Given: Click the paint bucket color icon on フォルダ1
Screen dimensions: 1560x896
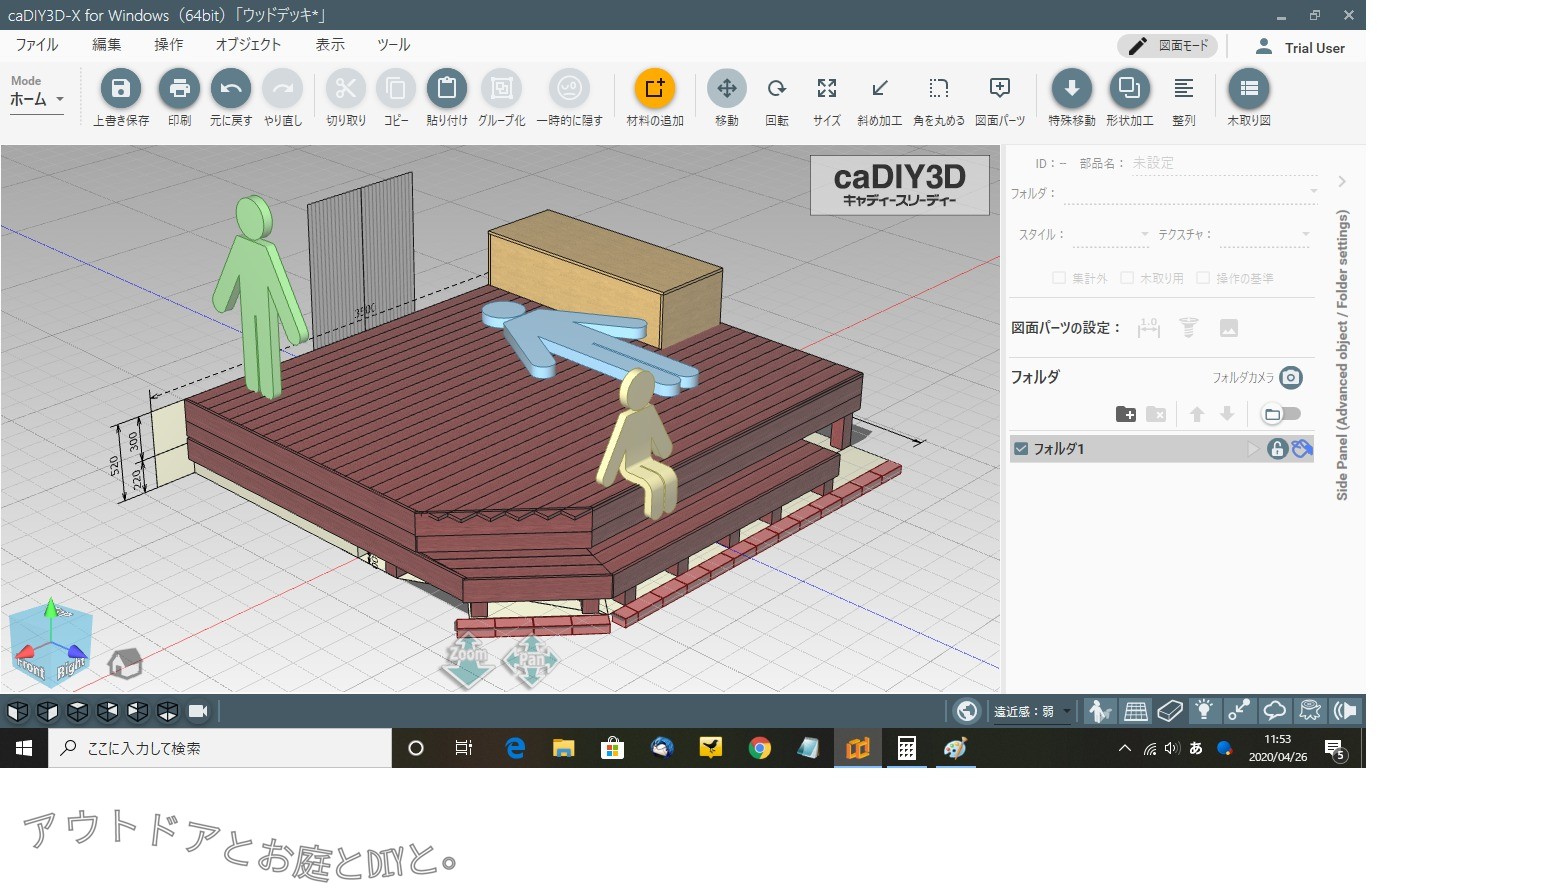Looking at the screenshot, I should 1301,449.
